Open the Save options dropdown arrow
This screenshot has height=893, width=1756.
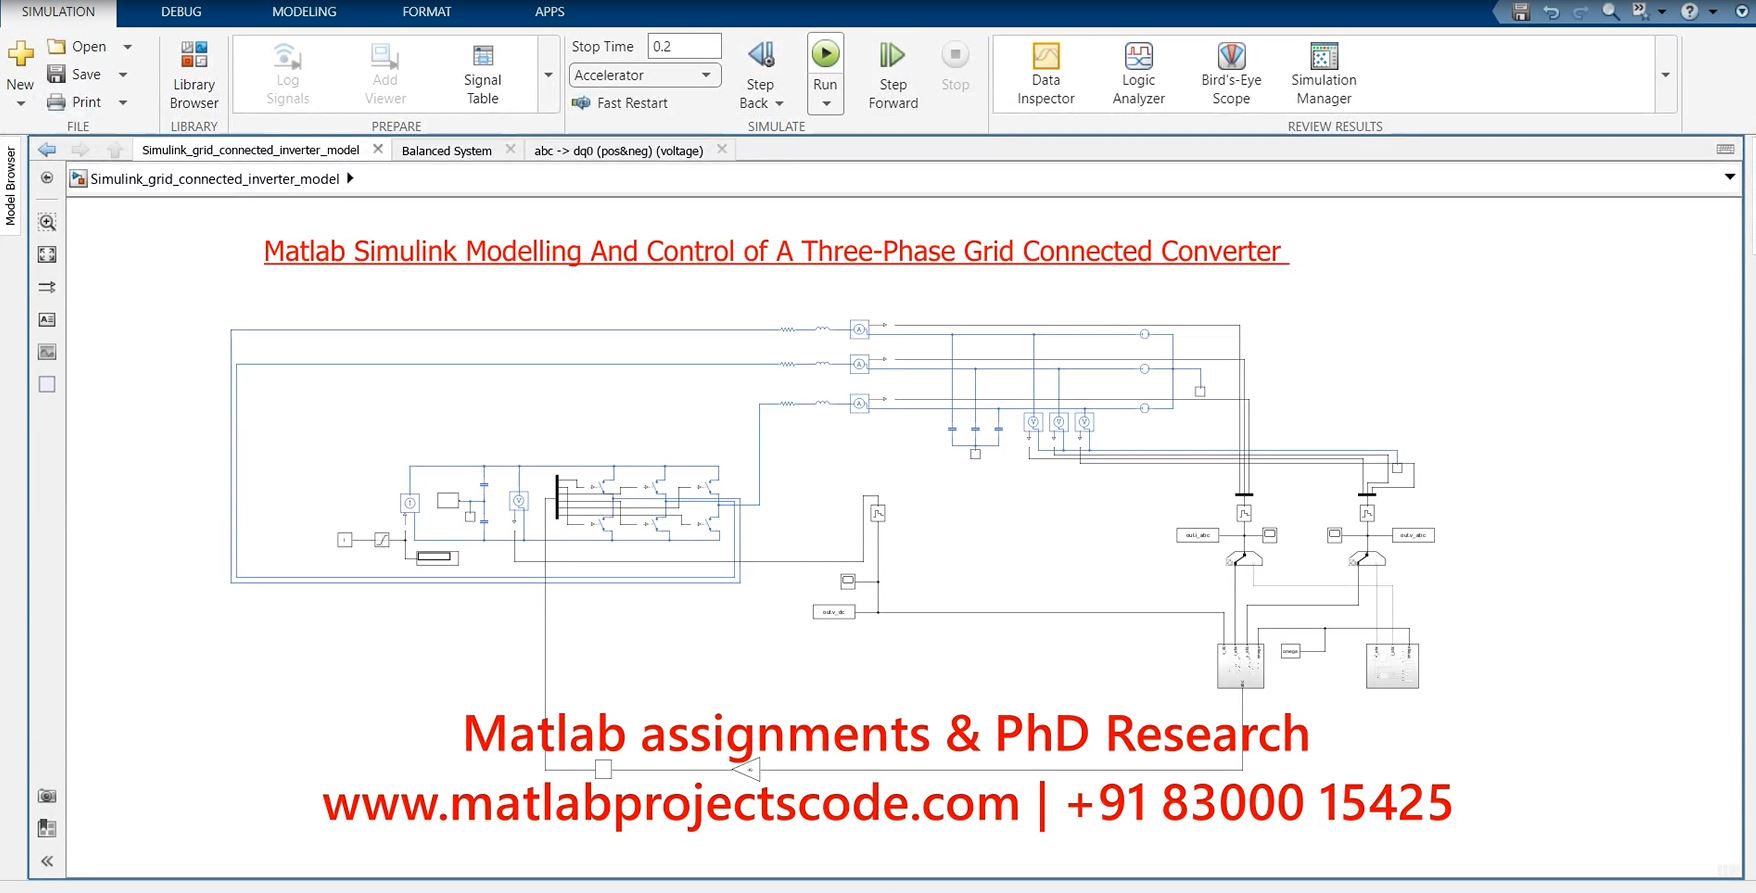coord(124,75)
